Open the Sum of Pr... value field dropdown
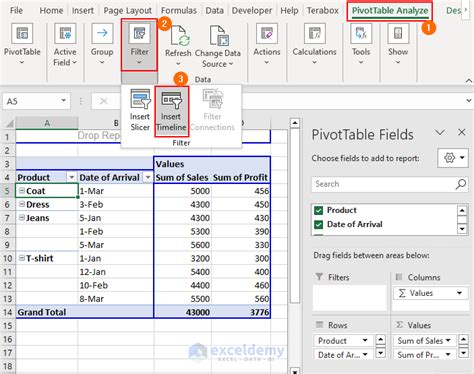The image size is (474, 374). [x=448, y=354]
